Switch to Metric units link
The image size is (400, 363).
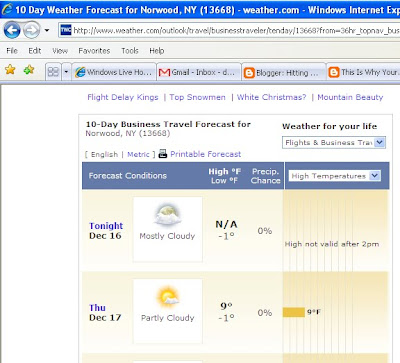point(138,155)
